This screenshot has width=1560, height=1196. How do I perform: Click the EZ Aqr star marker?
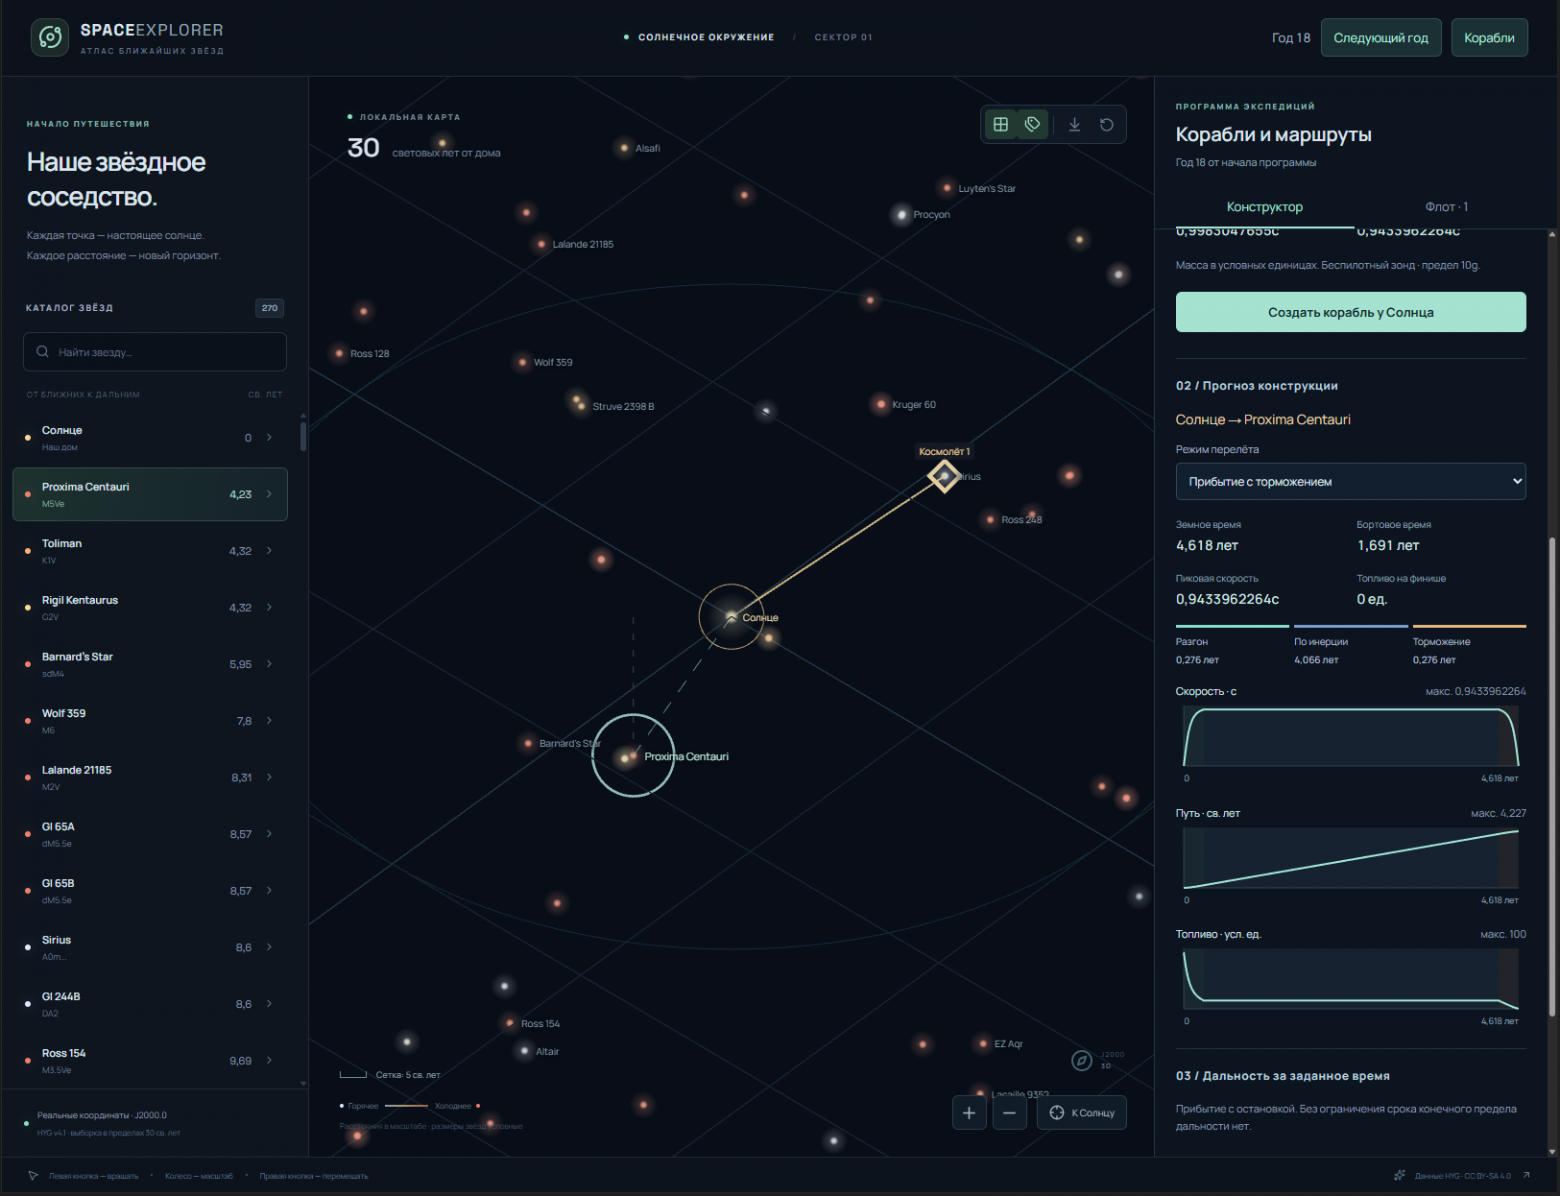983,1044
